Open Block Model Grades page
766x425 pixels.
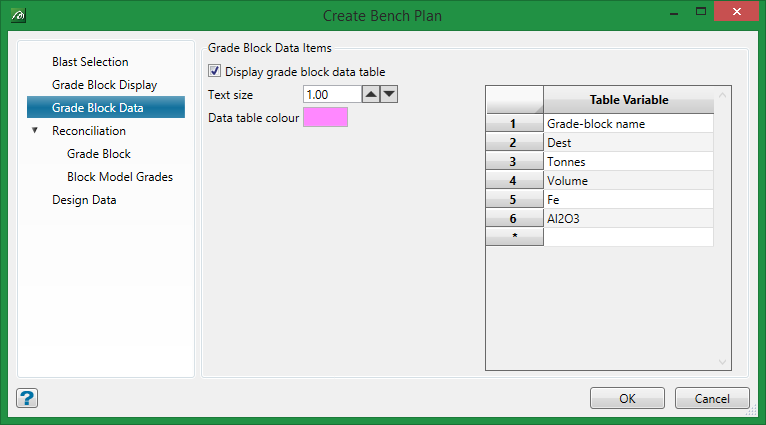tap(120, 177)
